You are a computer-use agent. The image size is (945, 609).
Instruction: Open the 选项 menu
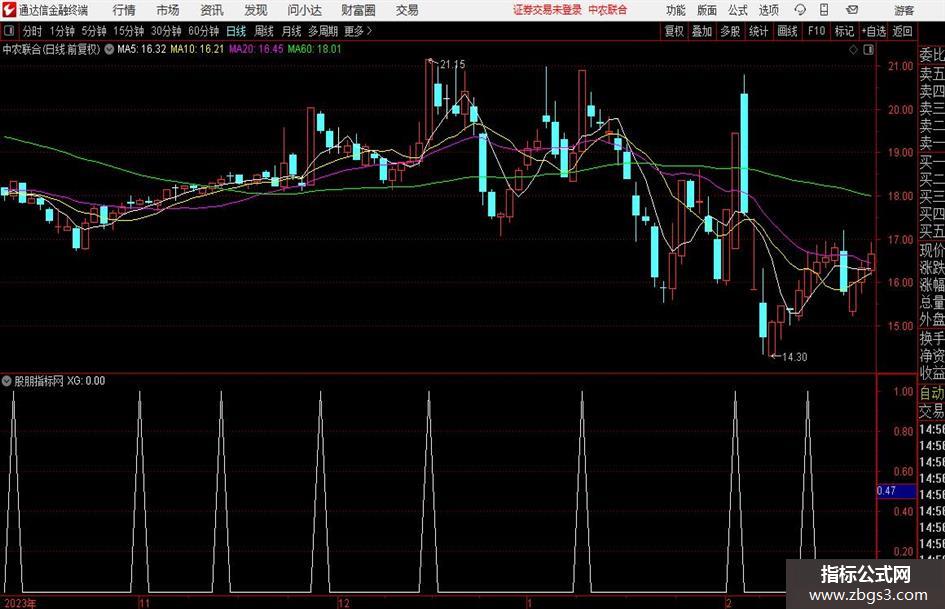click(x=768, y=10)
